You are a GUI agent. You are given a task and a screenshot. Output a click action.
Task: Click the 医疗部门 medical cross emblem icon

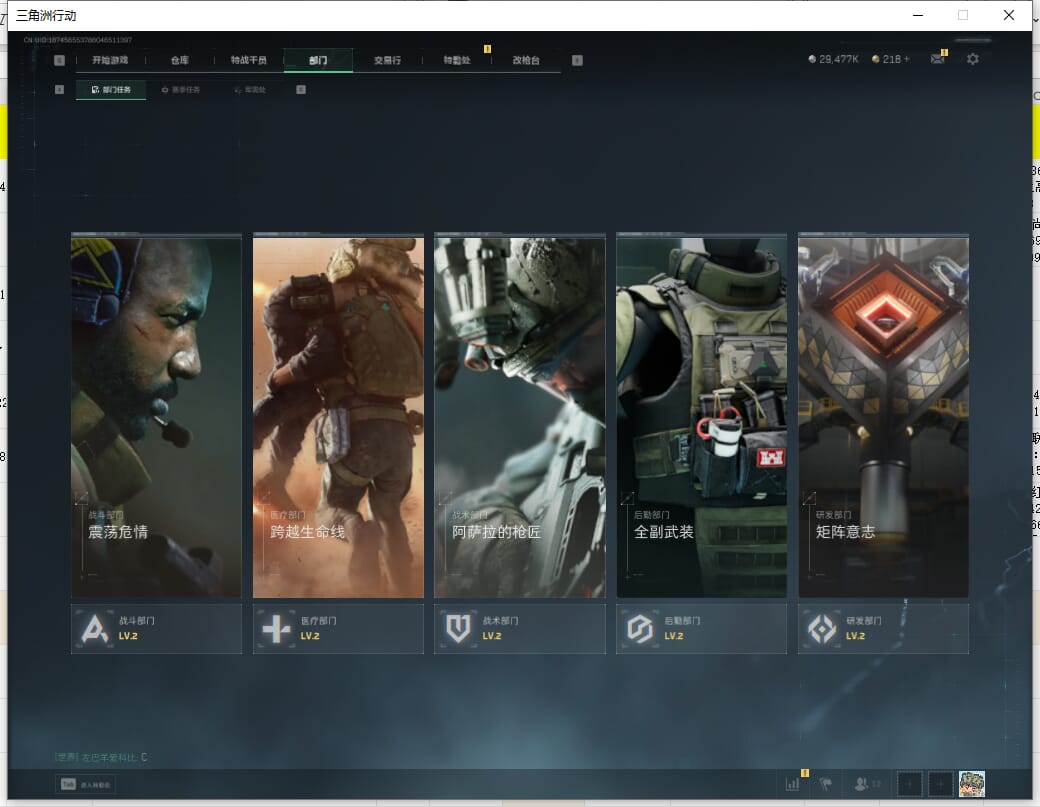pyautogui.click(x=276, y=629)
